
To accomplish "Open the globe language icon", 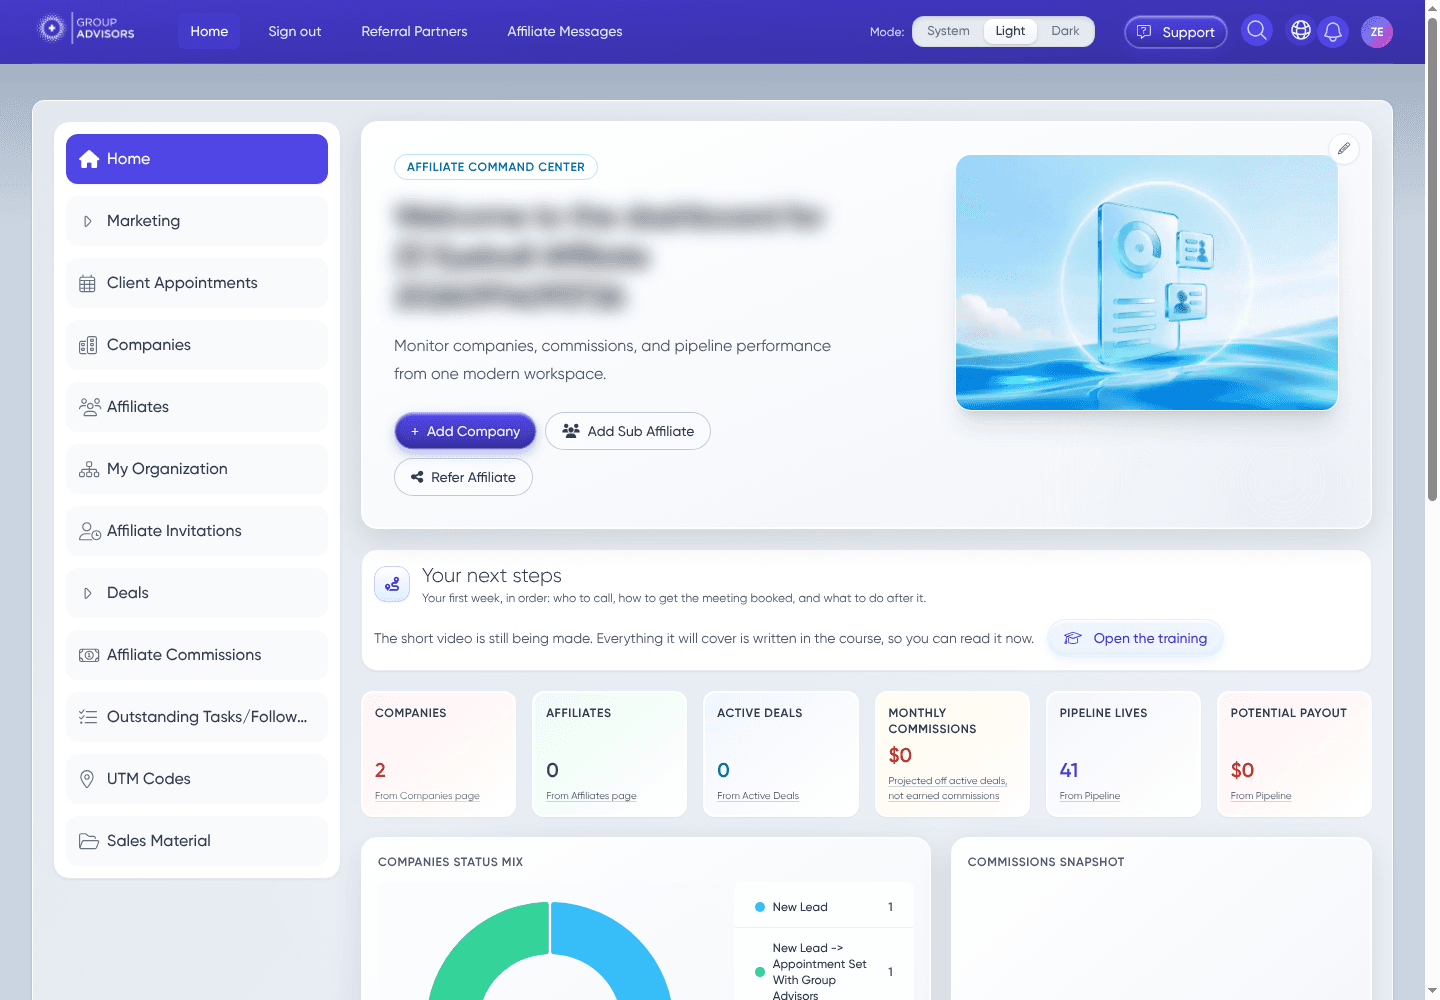I will (x=1301, y=31).
